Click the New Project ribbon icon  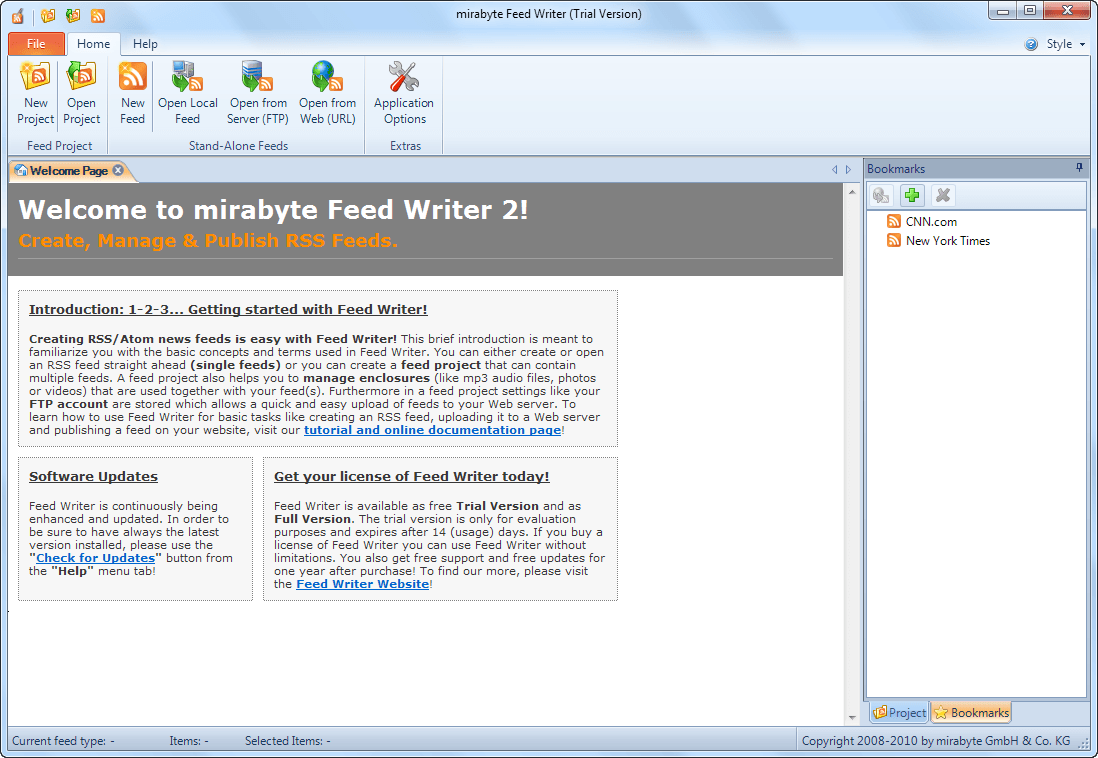coord(36,76)
